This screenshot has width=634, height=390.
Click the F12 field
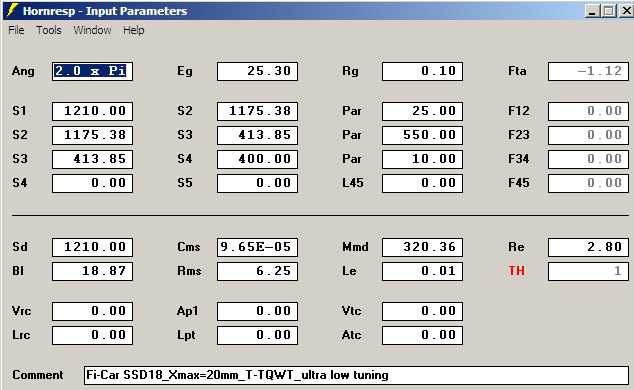pyautogui.click(x=588, y=111)
